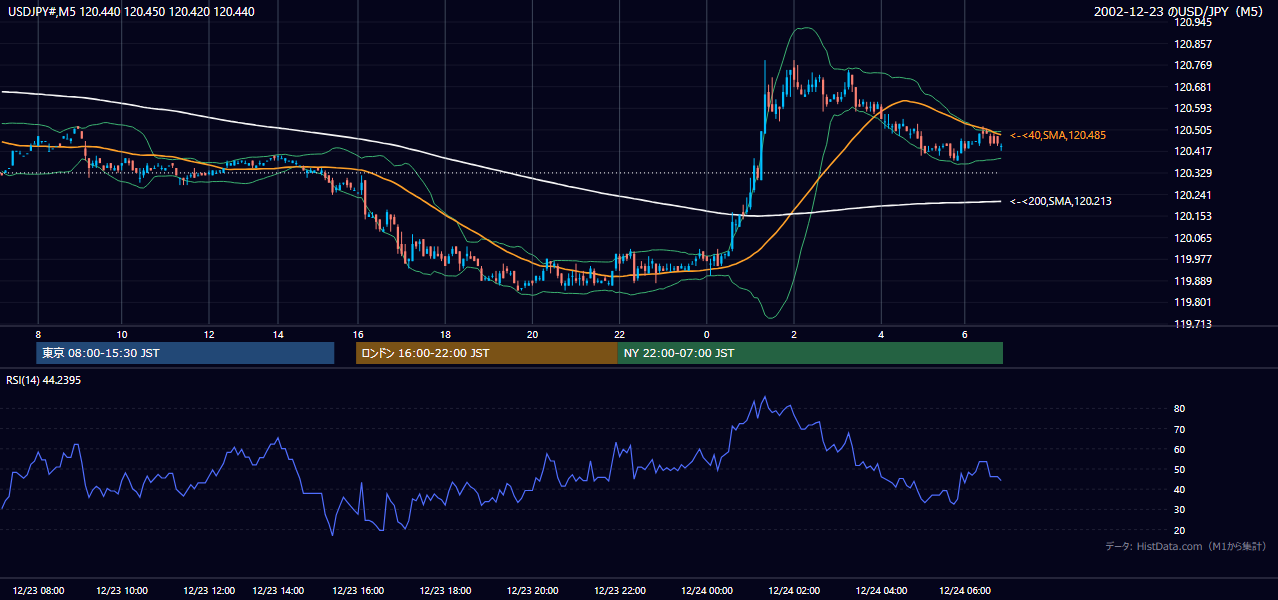Click price axis value 120.681
The image size is (1278, 600).
[x=1194, y=87]
